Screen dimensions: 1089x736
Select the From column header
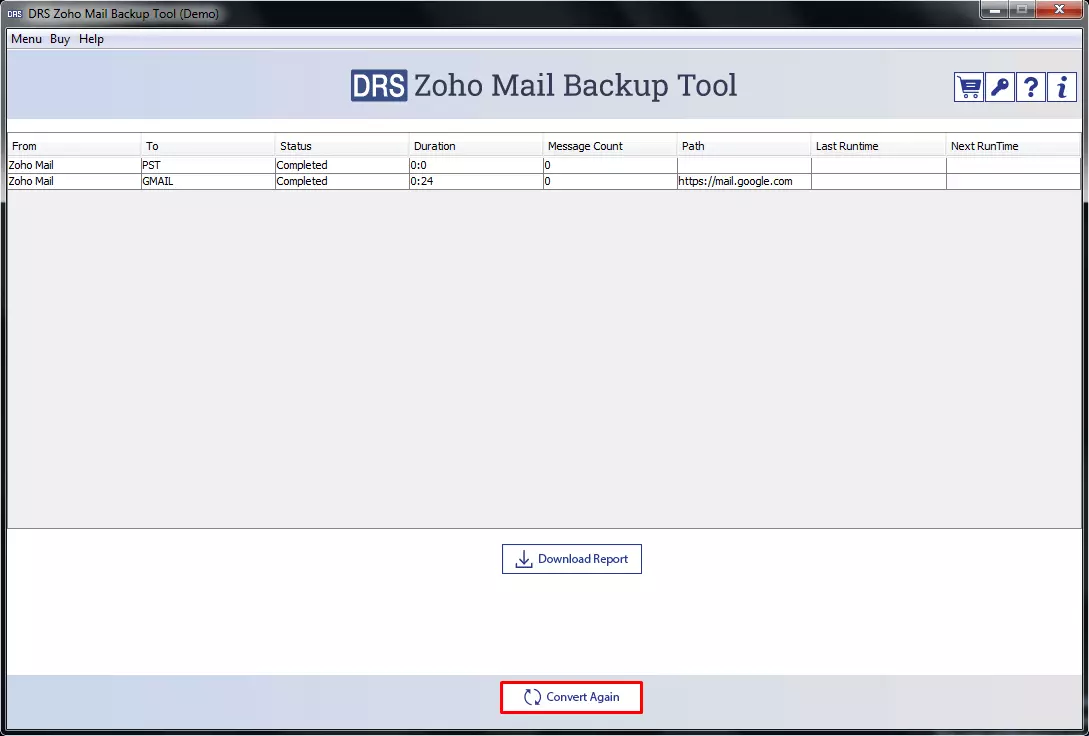(x=74, y=146)
